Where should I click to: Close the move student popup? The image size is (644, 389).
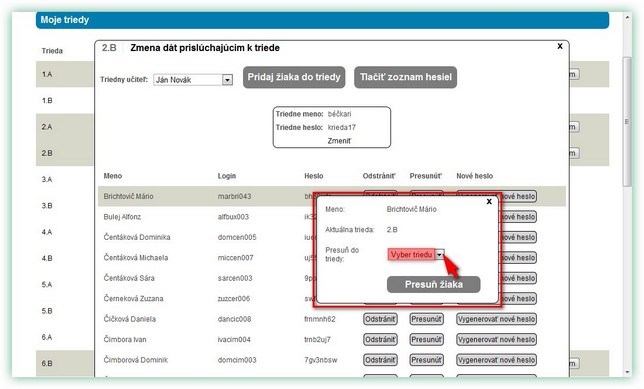(489, 202)
